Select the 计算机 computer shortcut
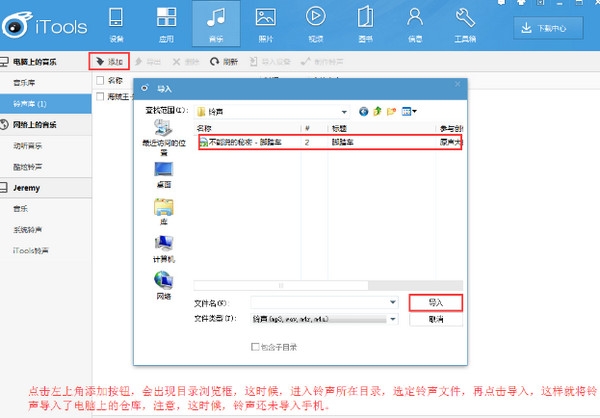600x418 pixels. pos(164,249)
